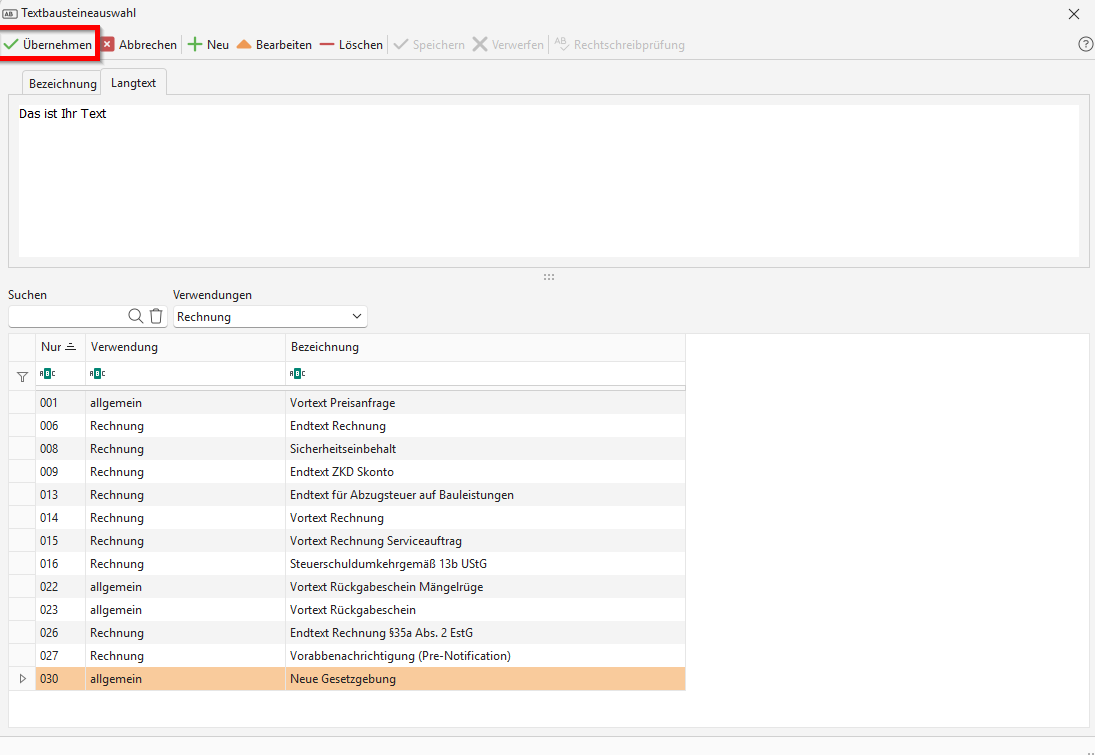This screenshot has height=755, width=1095.
Task: Click the Übernehmen button
Action: click(x=48, y=45)
